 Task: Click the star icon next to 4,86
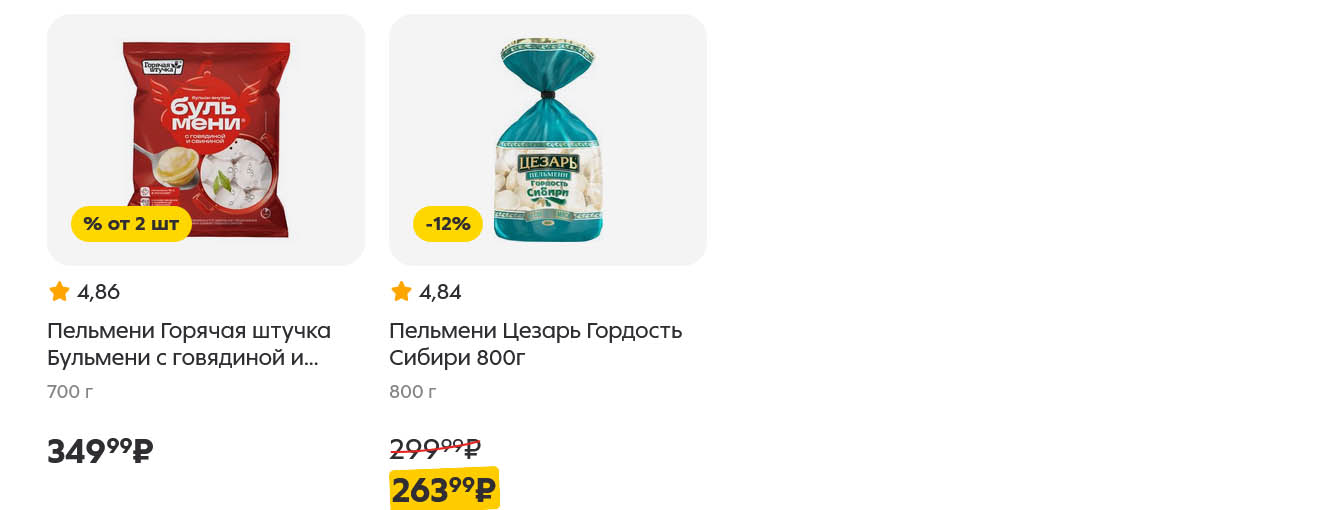(59, 292)
